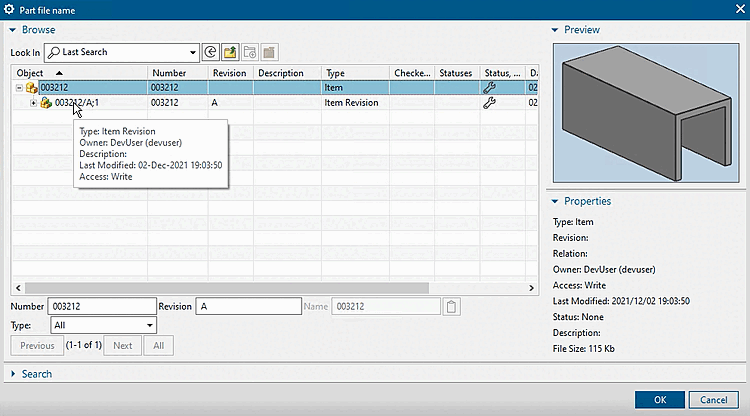Click the Checke... column header

coord(412,73)
